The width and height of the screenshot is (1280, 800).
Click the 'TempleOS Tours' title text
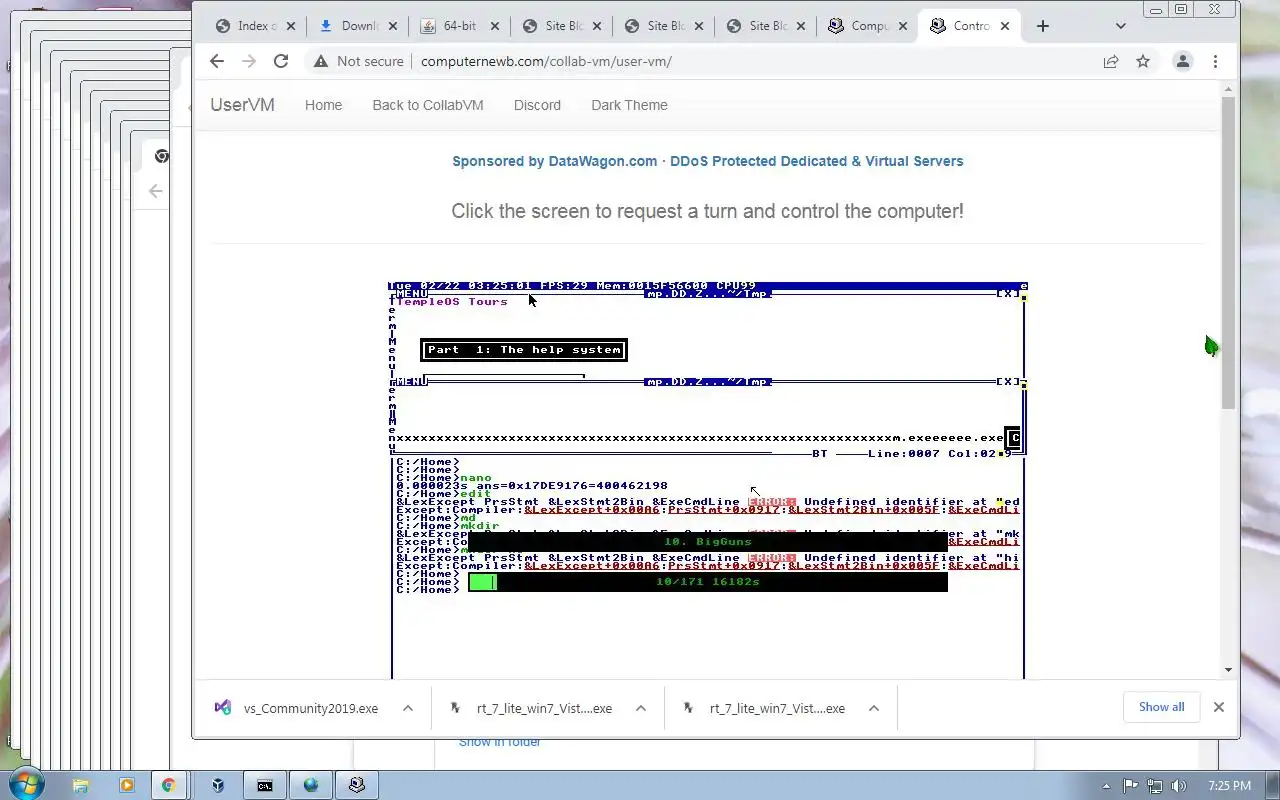coord(453,302)
